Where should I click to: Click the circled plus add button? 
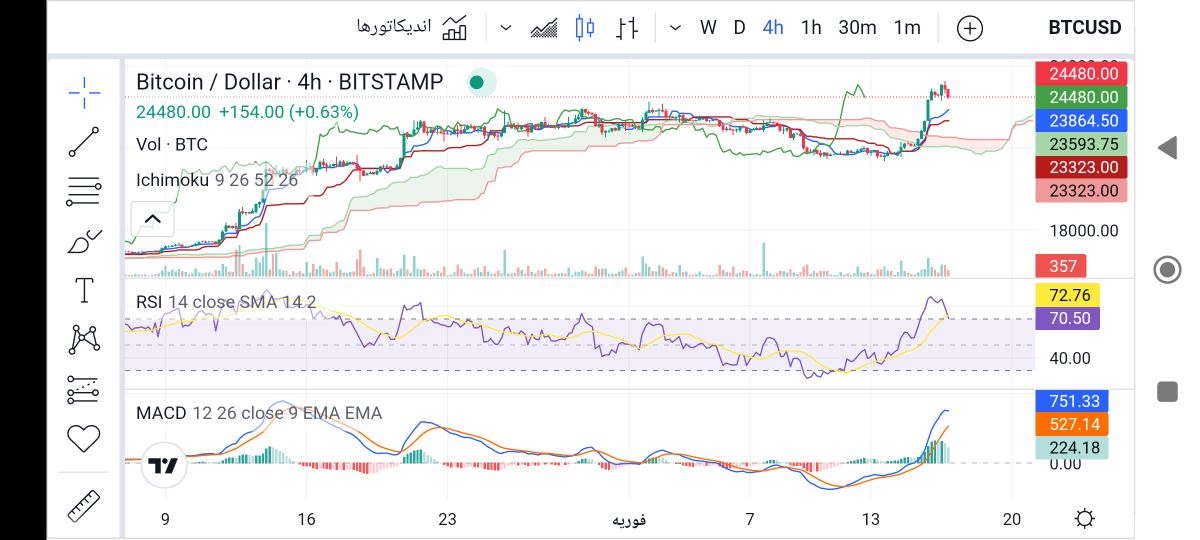[x=969, y=28]
